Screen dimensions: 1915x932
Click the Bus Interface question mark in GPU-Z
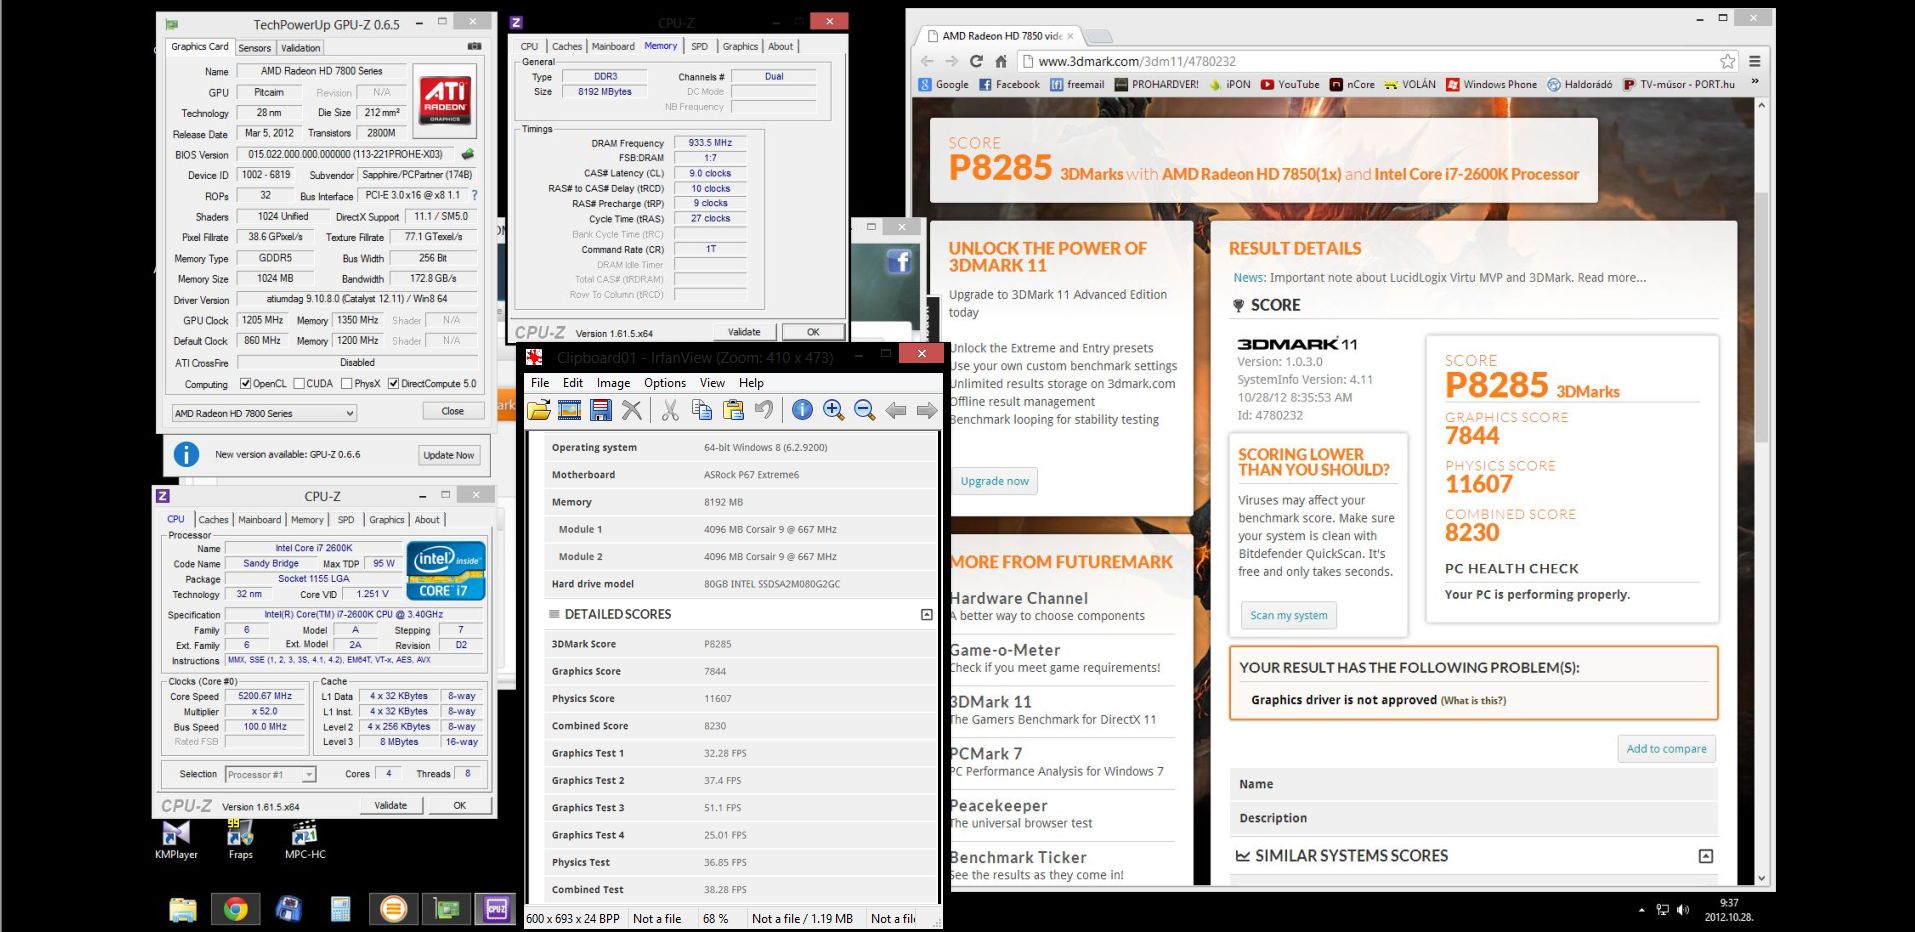(x=474, y=196)
